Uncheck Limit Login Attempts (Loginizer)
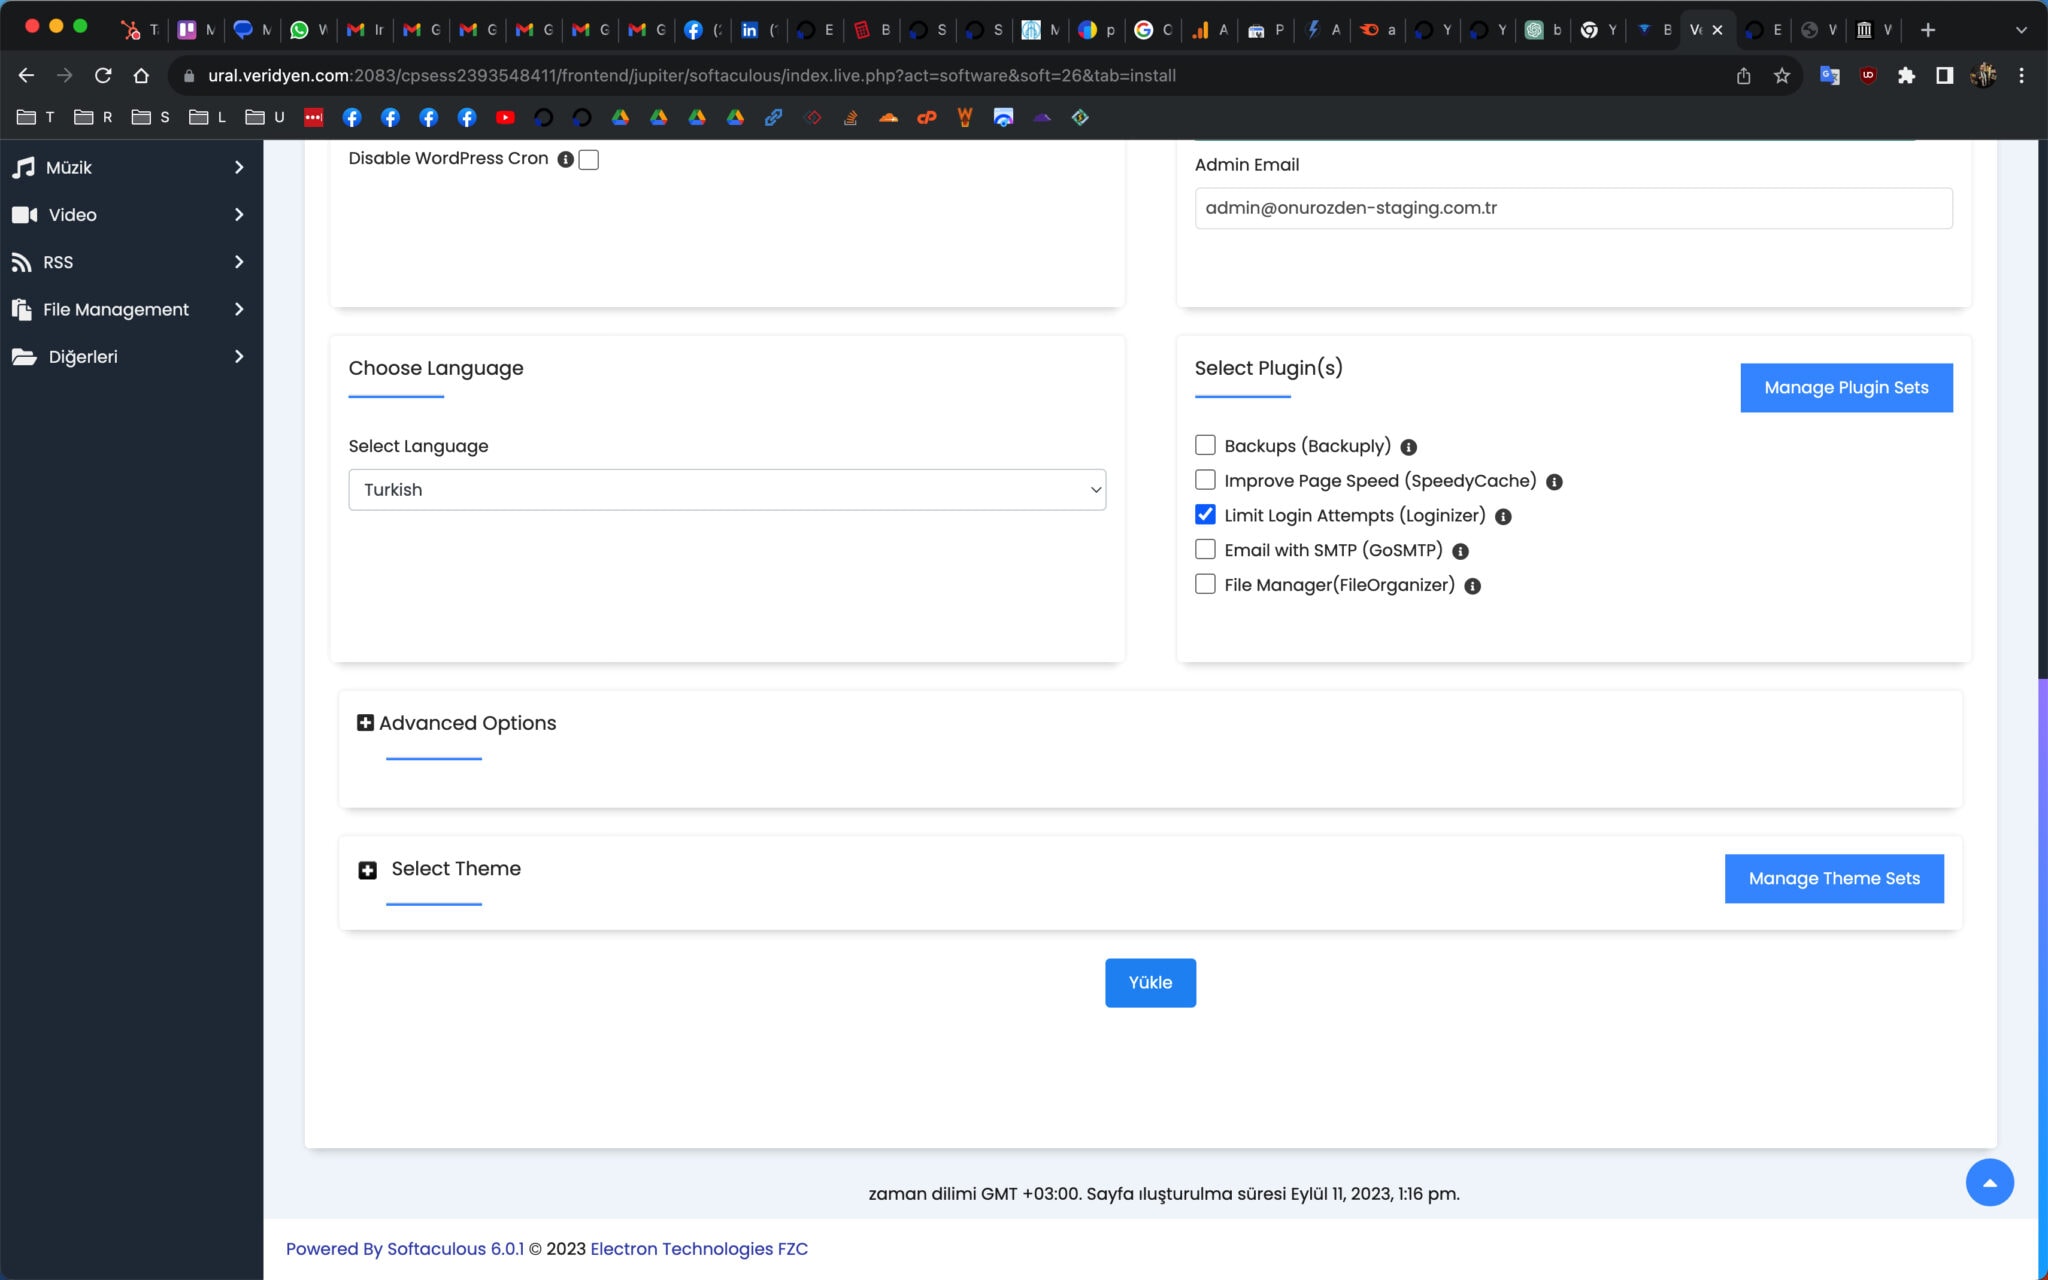Viewport: 2048px width, 1280px height. (1205, 514)
